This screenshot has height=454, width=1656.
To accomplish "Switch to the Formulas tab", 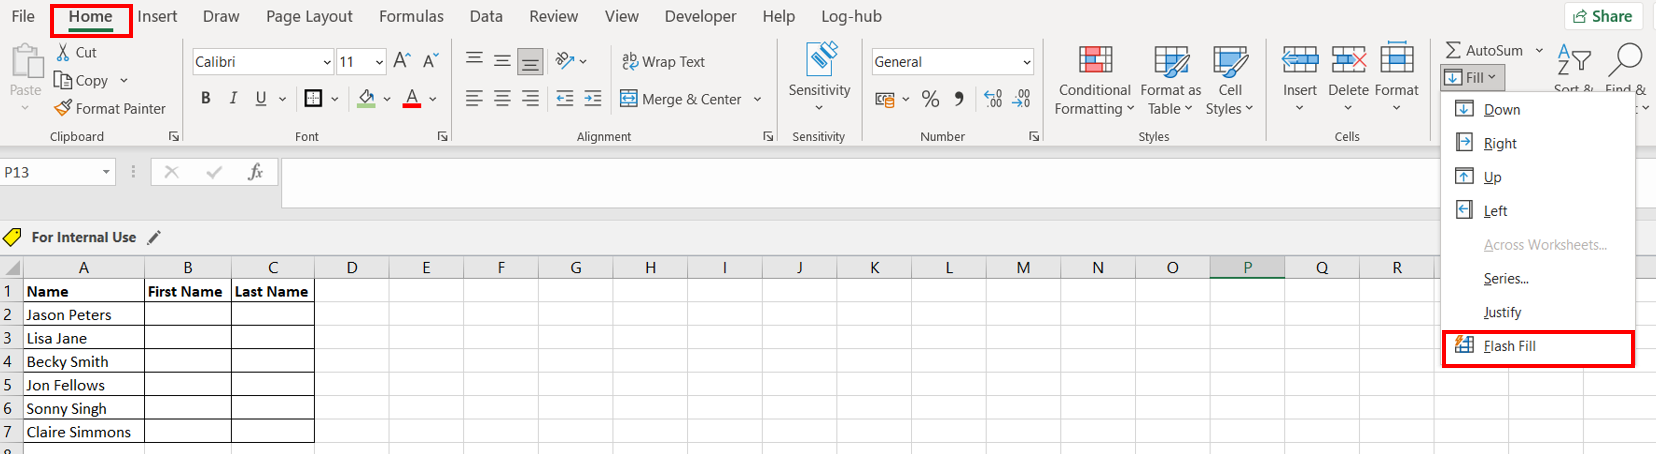I will point(411,17).
